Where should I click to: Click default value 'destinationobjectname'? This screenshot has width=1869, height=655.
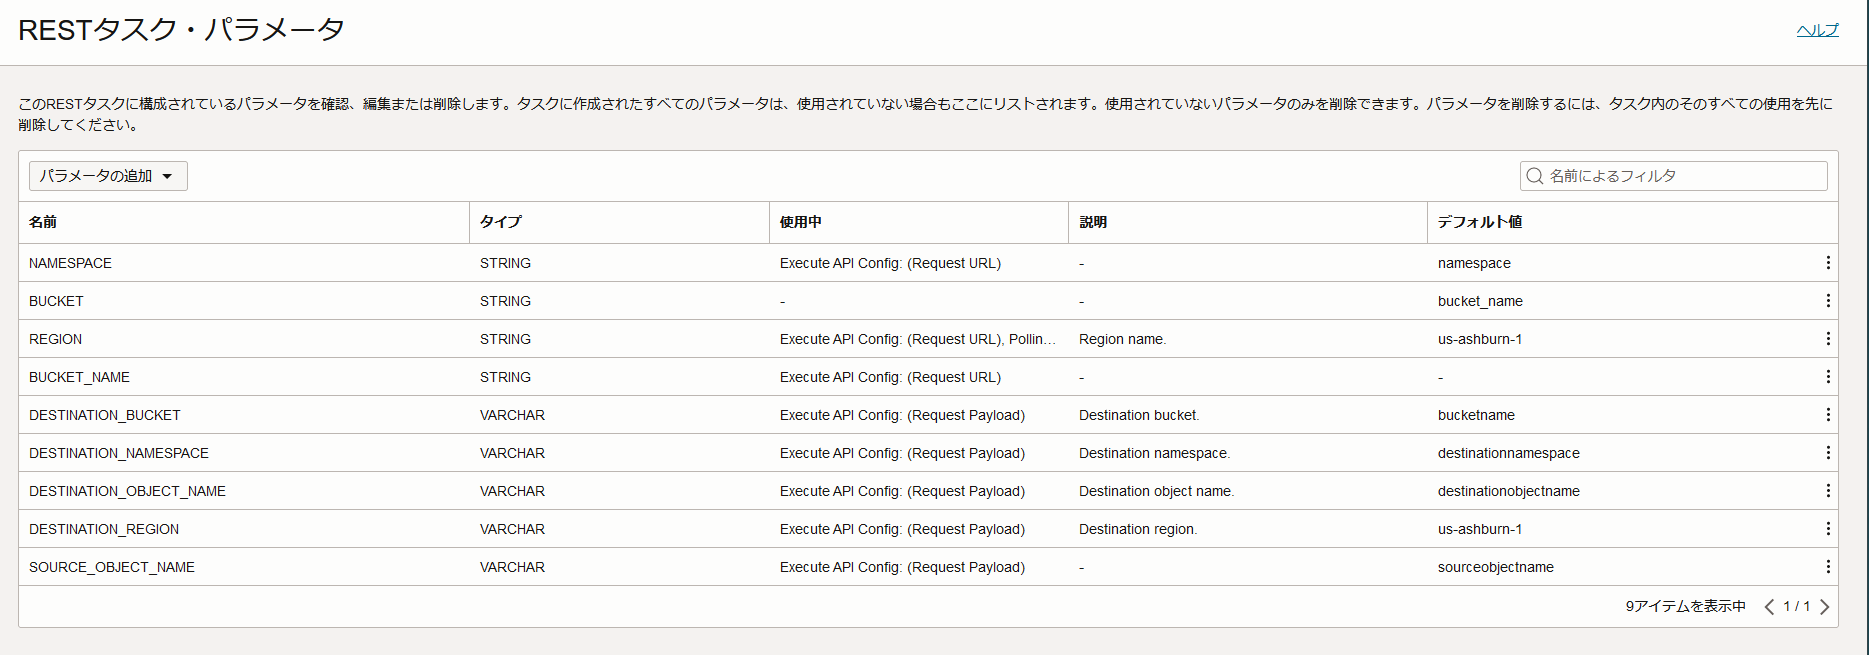pos(1509,491)
